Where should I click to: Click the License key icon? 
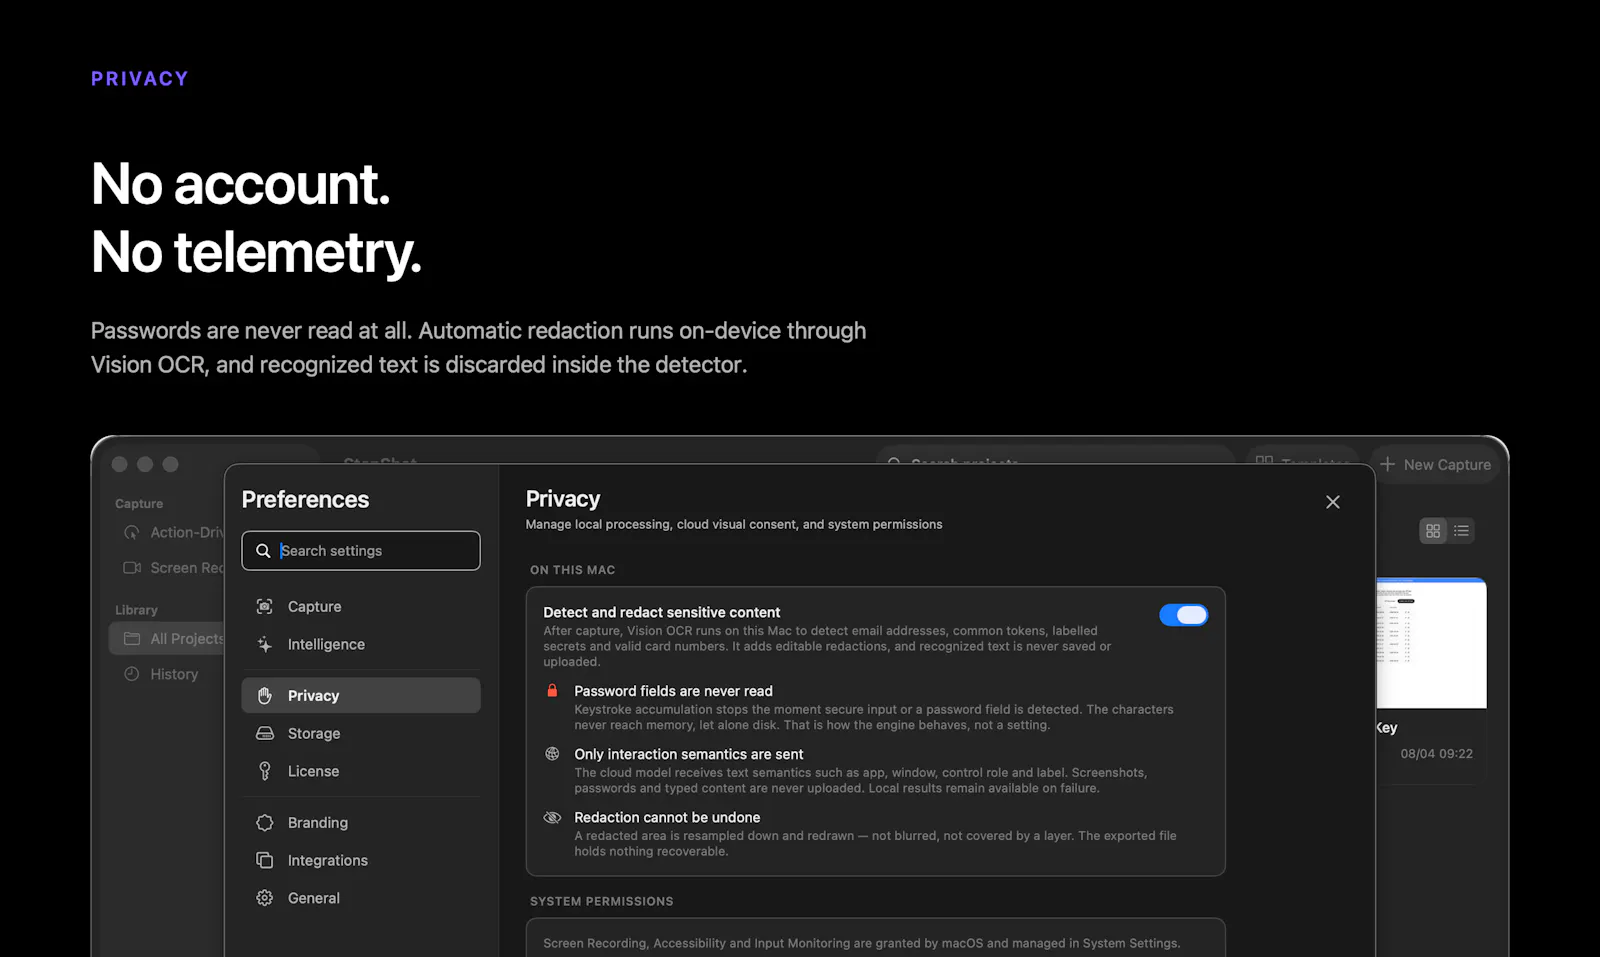point(265,771)
